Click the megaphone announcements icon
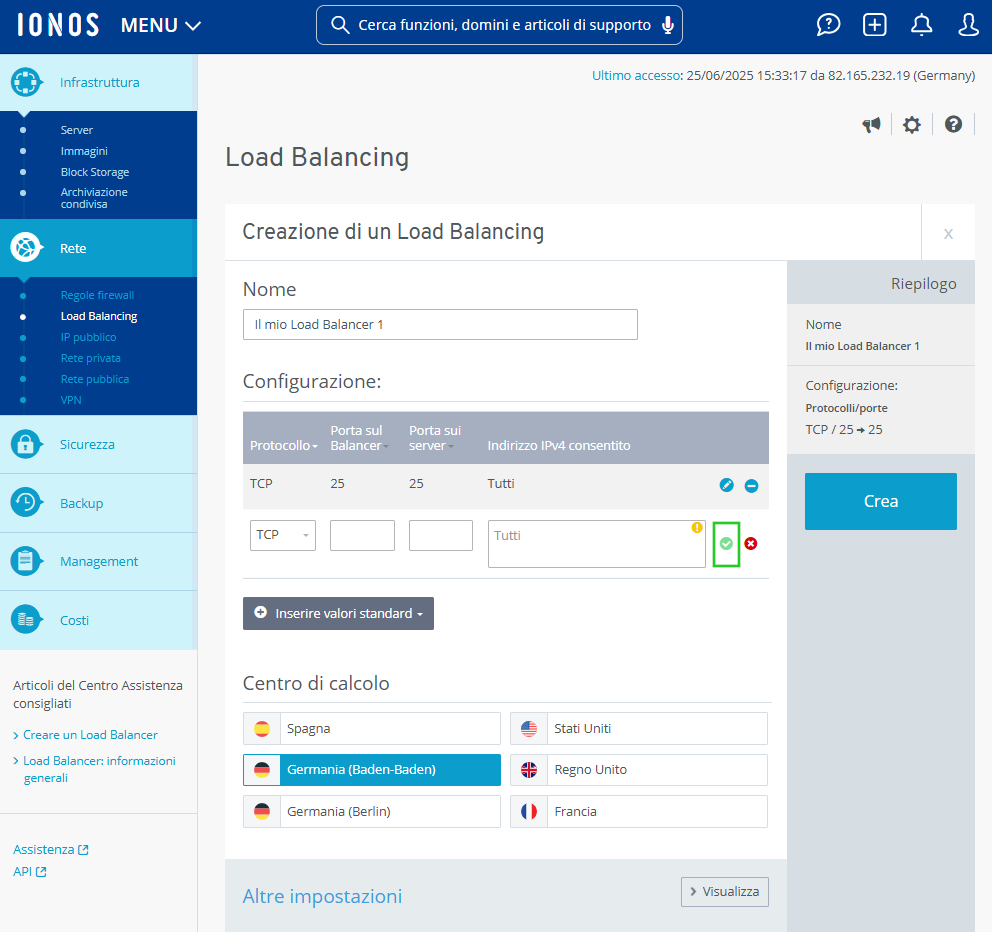The image size is (992, 932). tap(871, 125)
